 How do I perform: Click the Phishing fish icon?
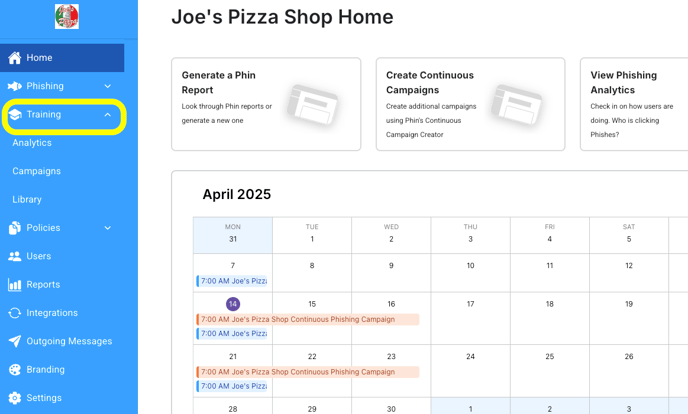point(14,86)
